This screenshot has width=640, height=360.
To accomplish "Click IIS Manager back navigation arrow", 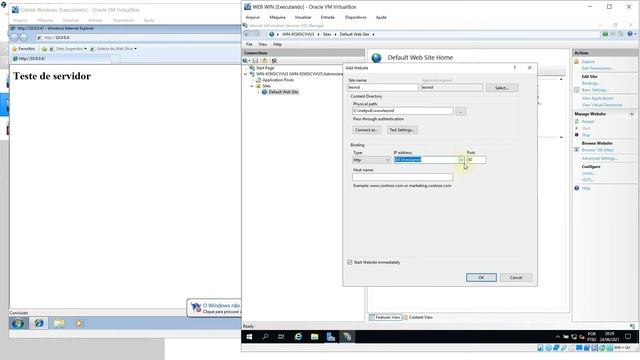I will (x=247, y=34).
